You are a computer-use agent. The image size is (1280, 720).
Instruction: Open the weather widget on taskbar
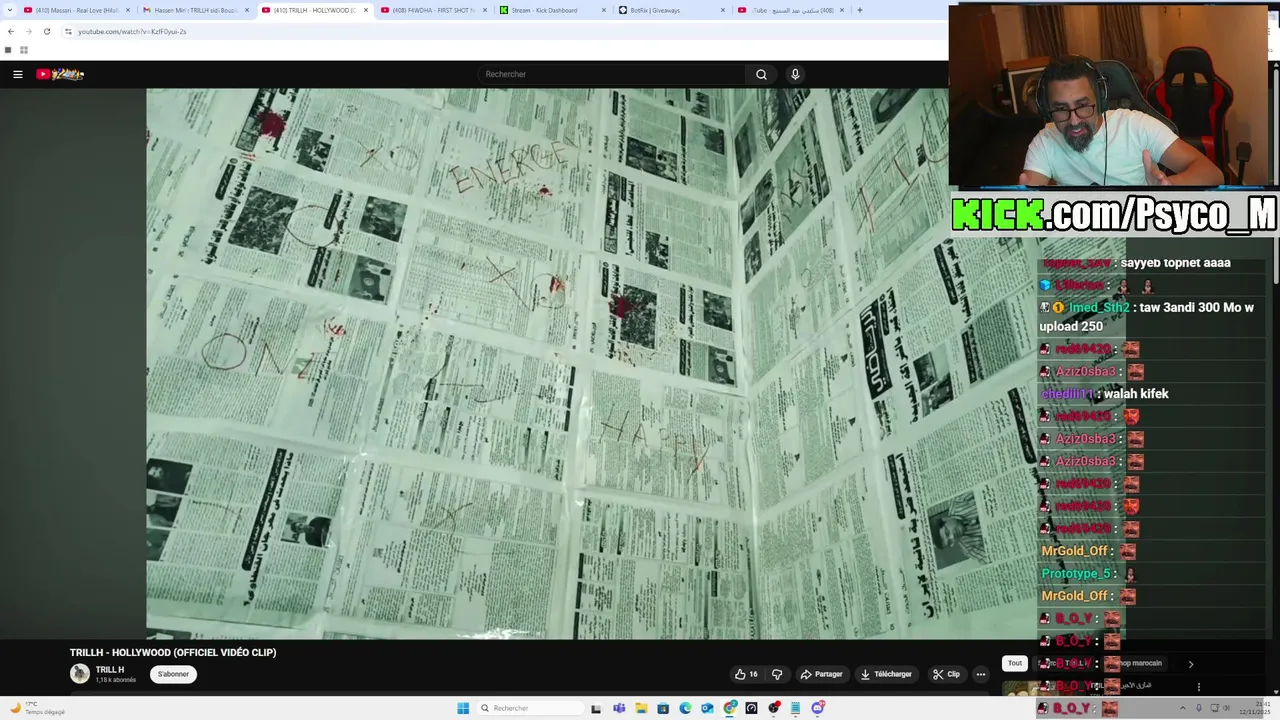point(37,708)
